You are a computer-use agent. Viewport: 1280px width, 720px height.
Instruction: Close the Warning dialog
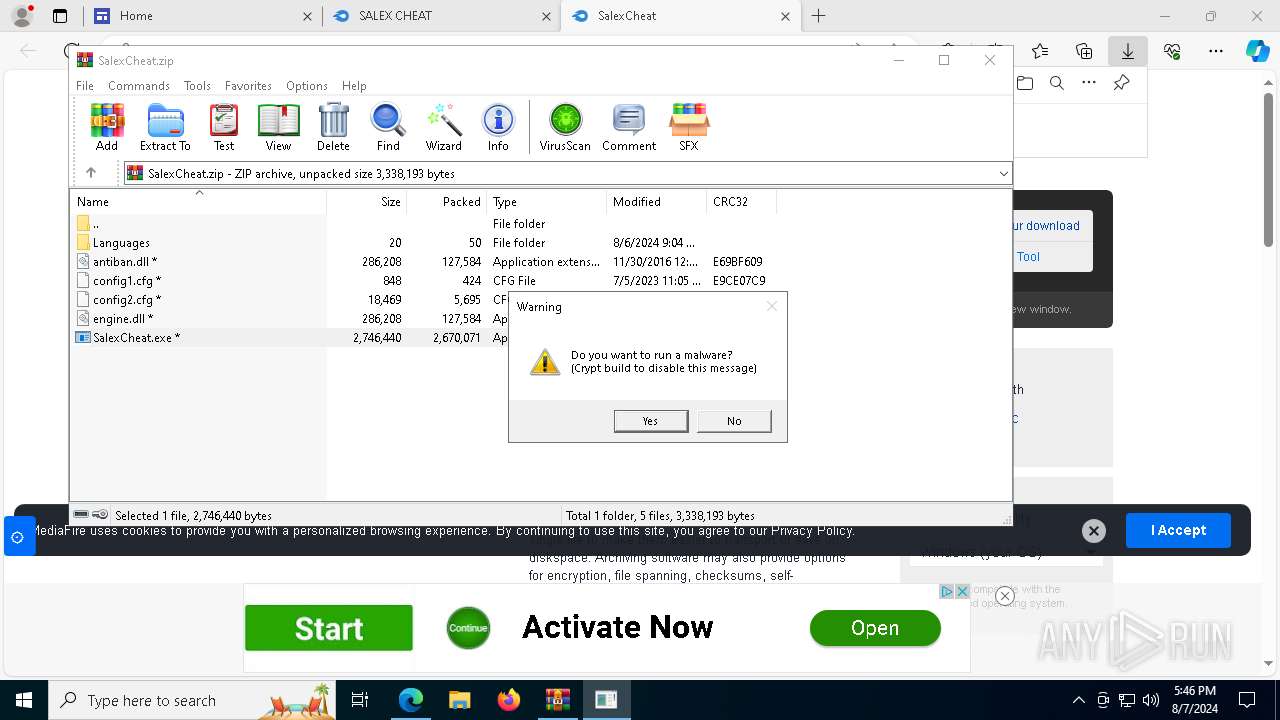click(772, 306)
